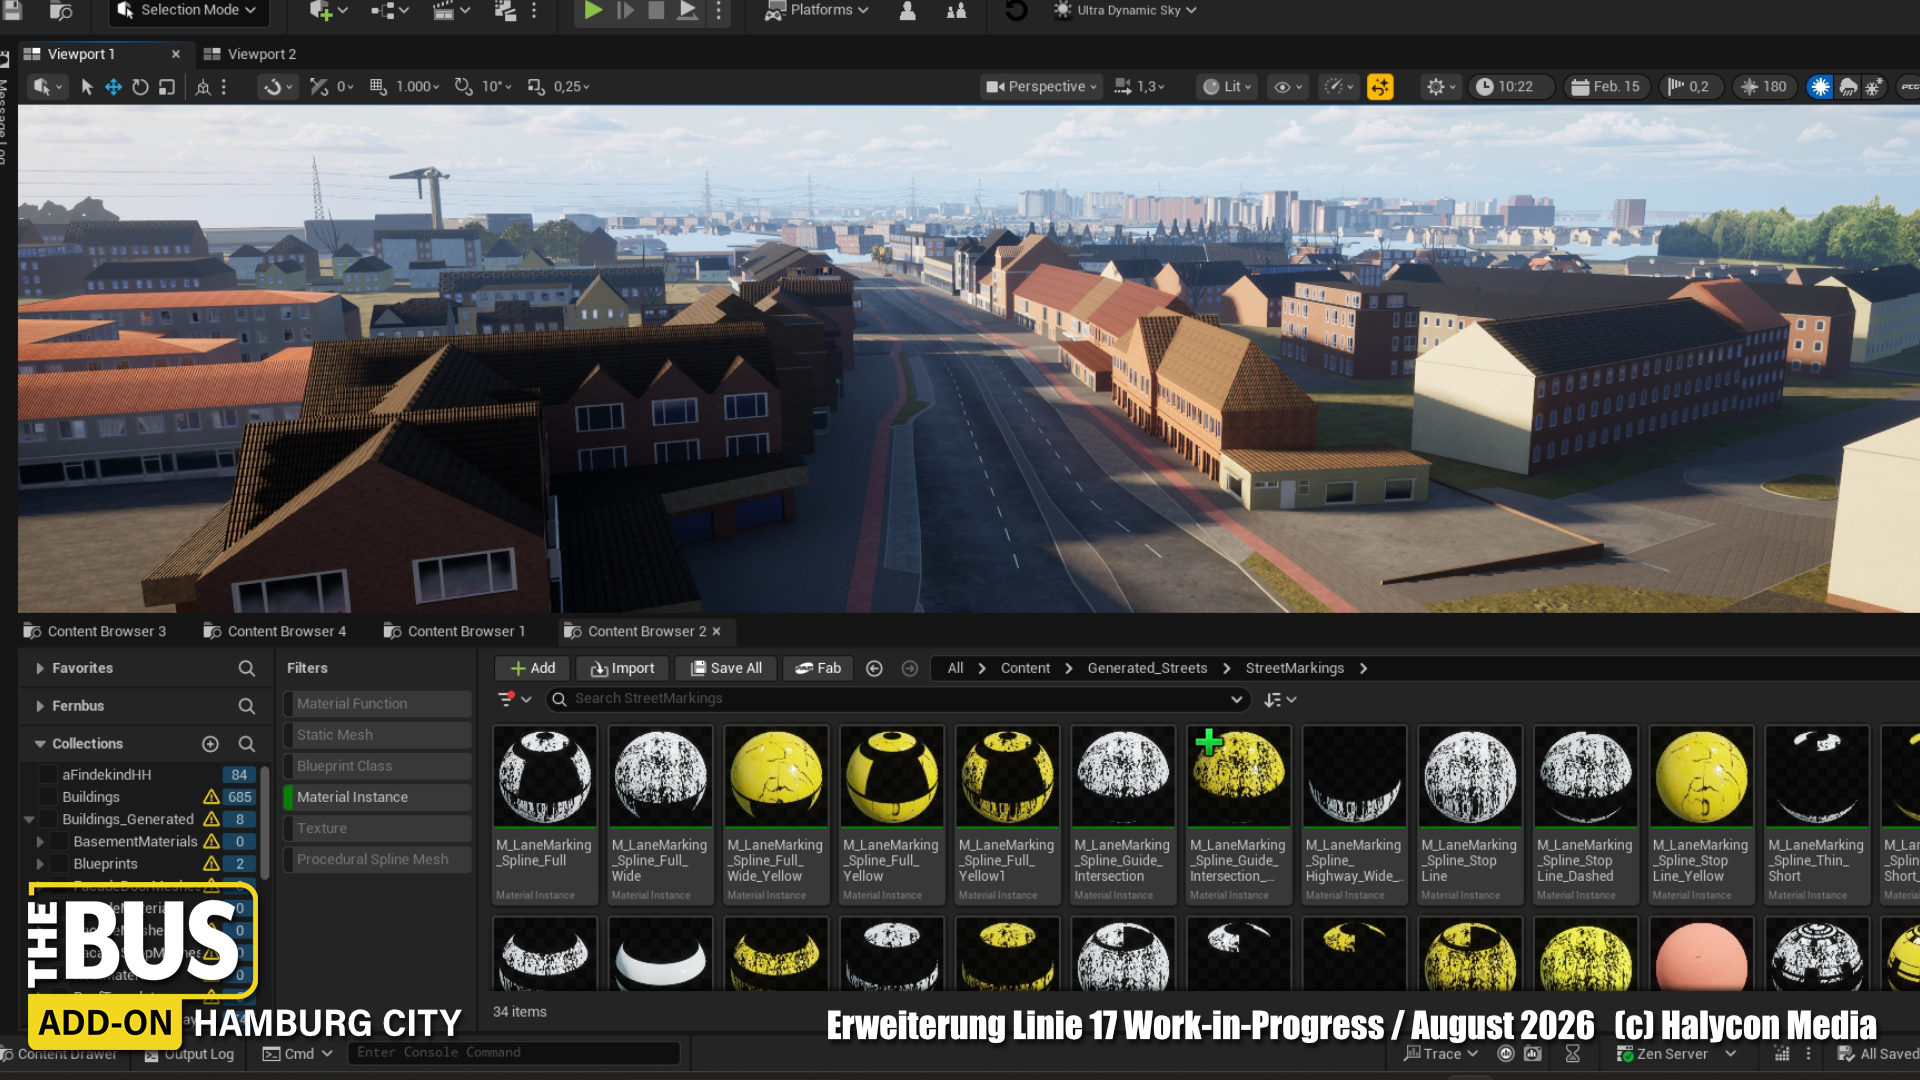Open the Output Log tab
The height and width of the screenshot is (1080, 1920).
tap(190, 1054)
